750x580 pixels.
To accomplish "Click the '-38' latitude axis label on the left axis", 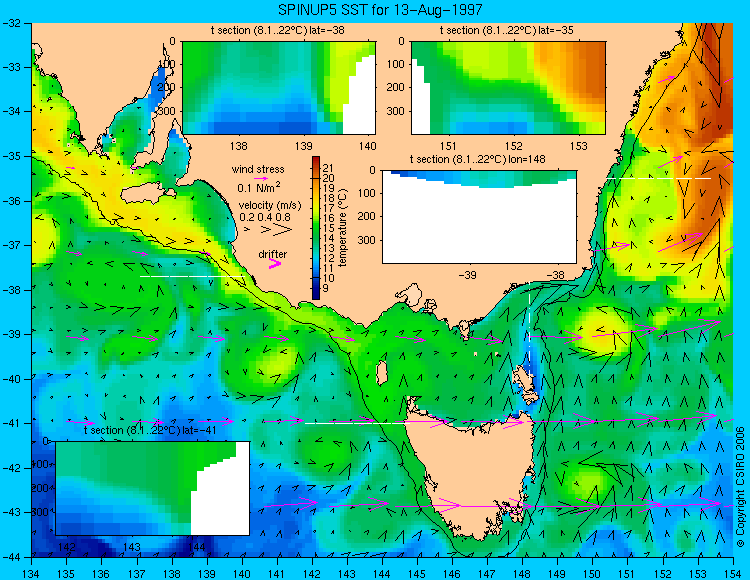I will click(10, 290).
